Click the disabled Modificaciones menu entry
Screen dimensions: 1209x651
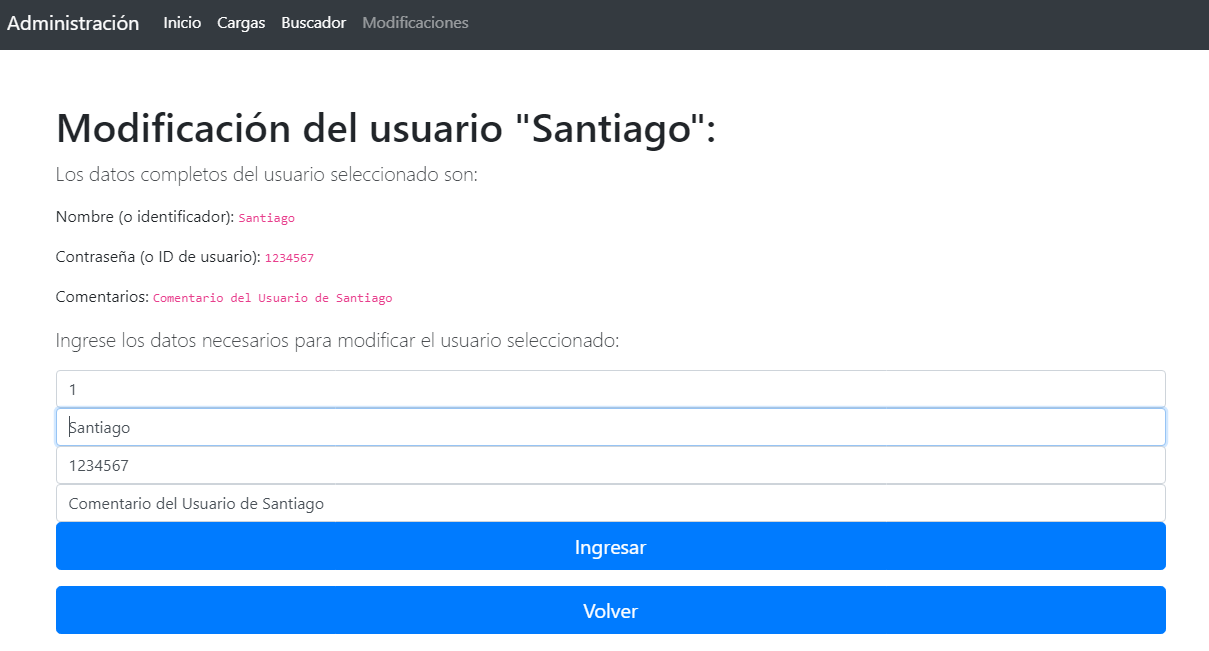click(415, 22)
